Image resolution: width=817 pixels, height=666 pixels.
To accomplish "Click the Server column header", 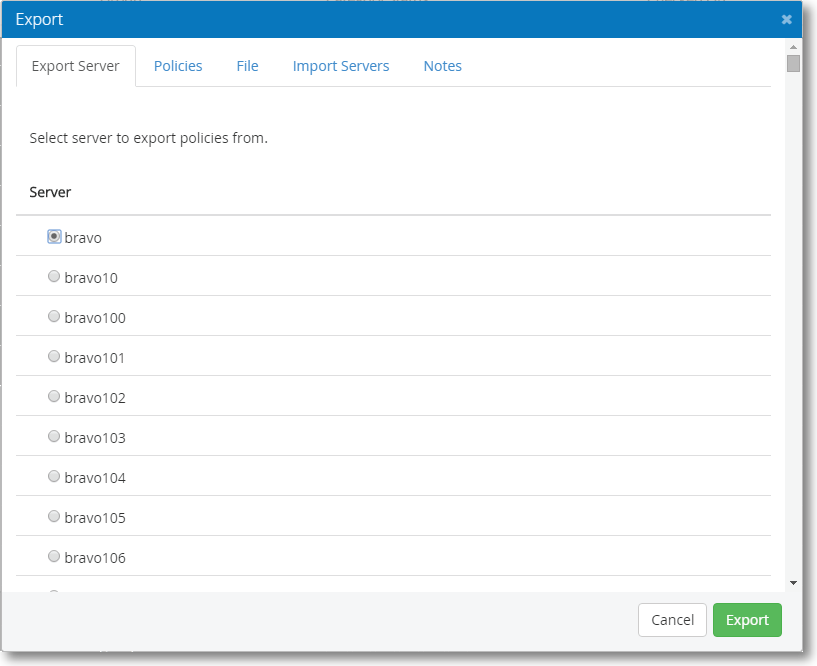I will tap(50, 192).
